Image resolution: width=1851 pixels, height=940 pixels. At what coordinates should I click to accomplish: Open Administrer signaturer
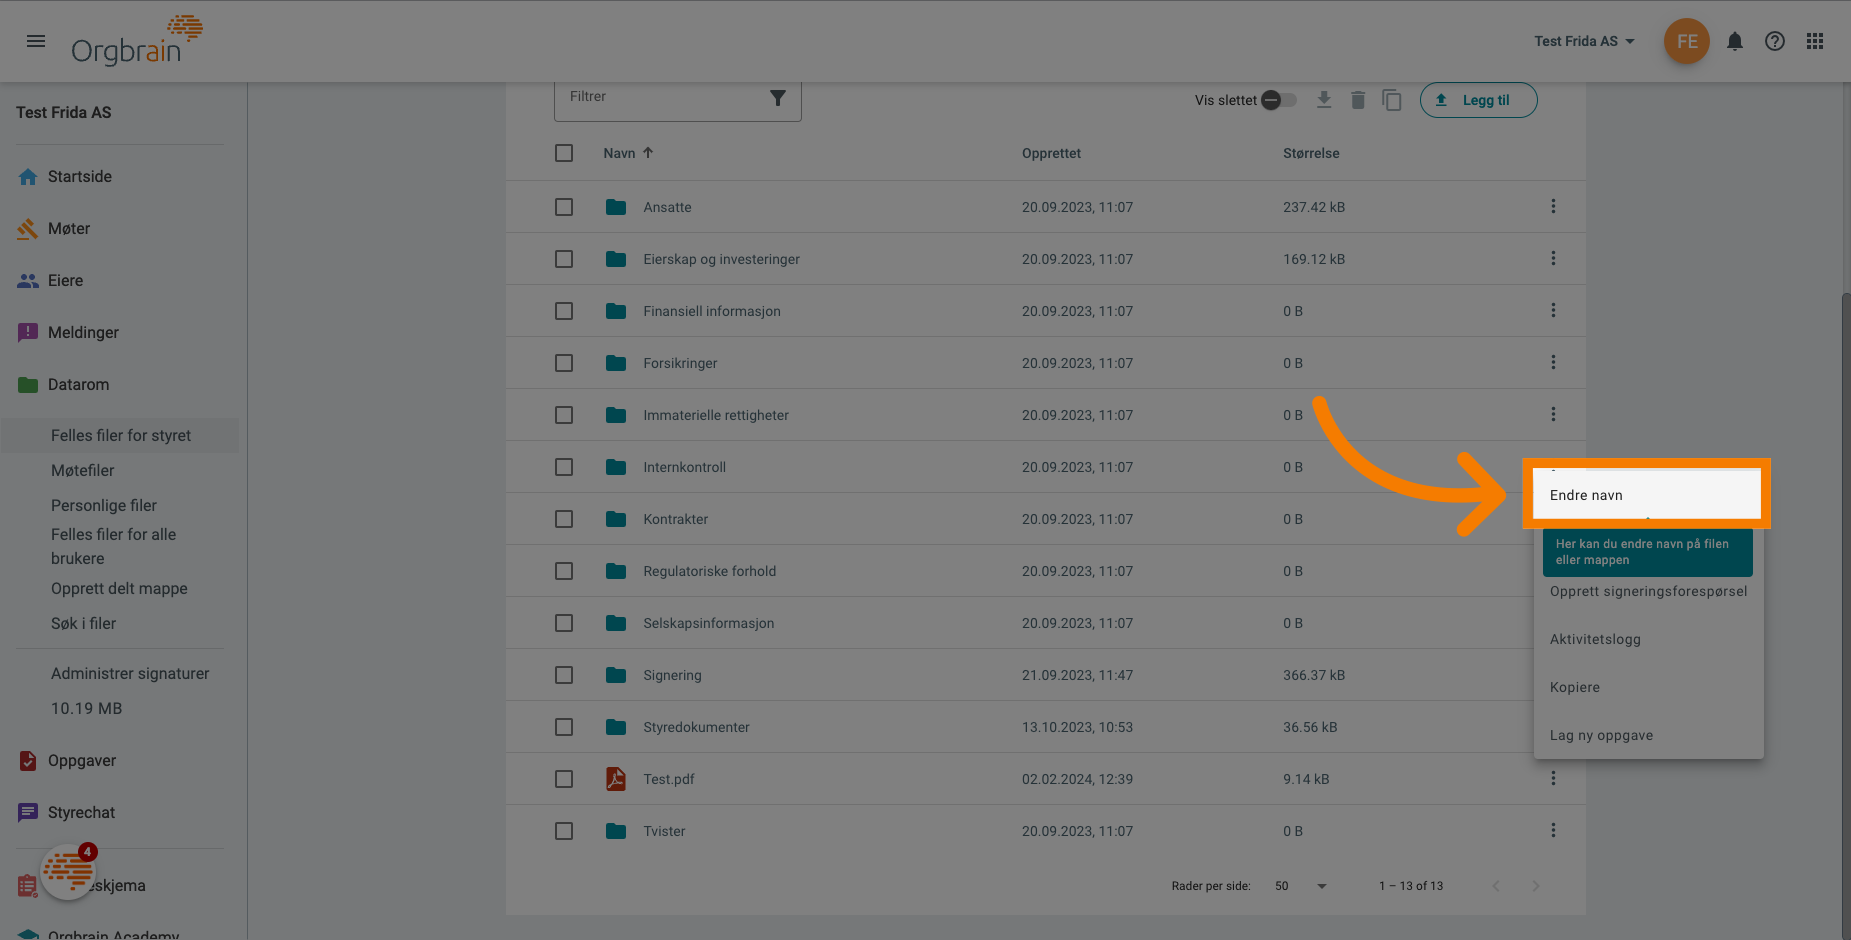[130, 673]
